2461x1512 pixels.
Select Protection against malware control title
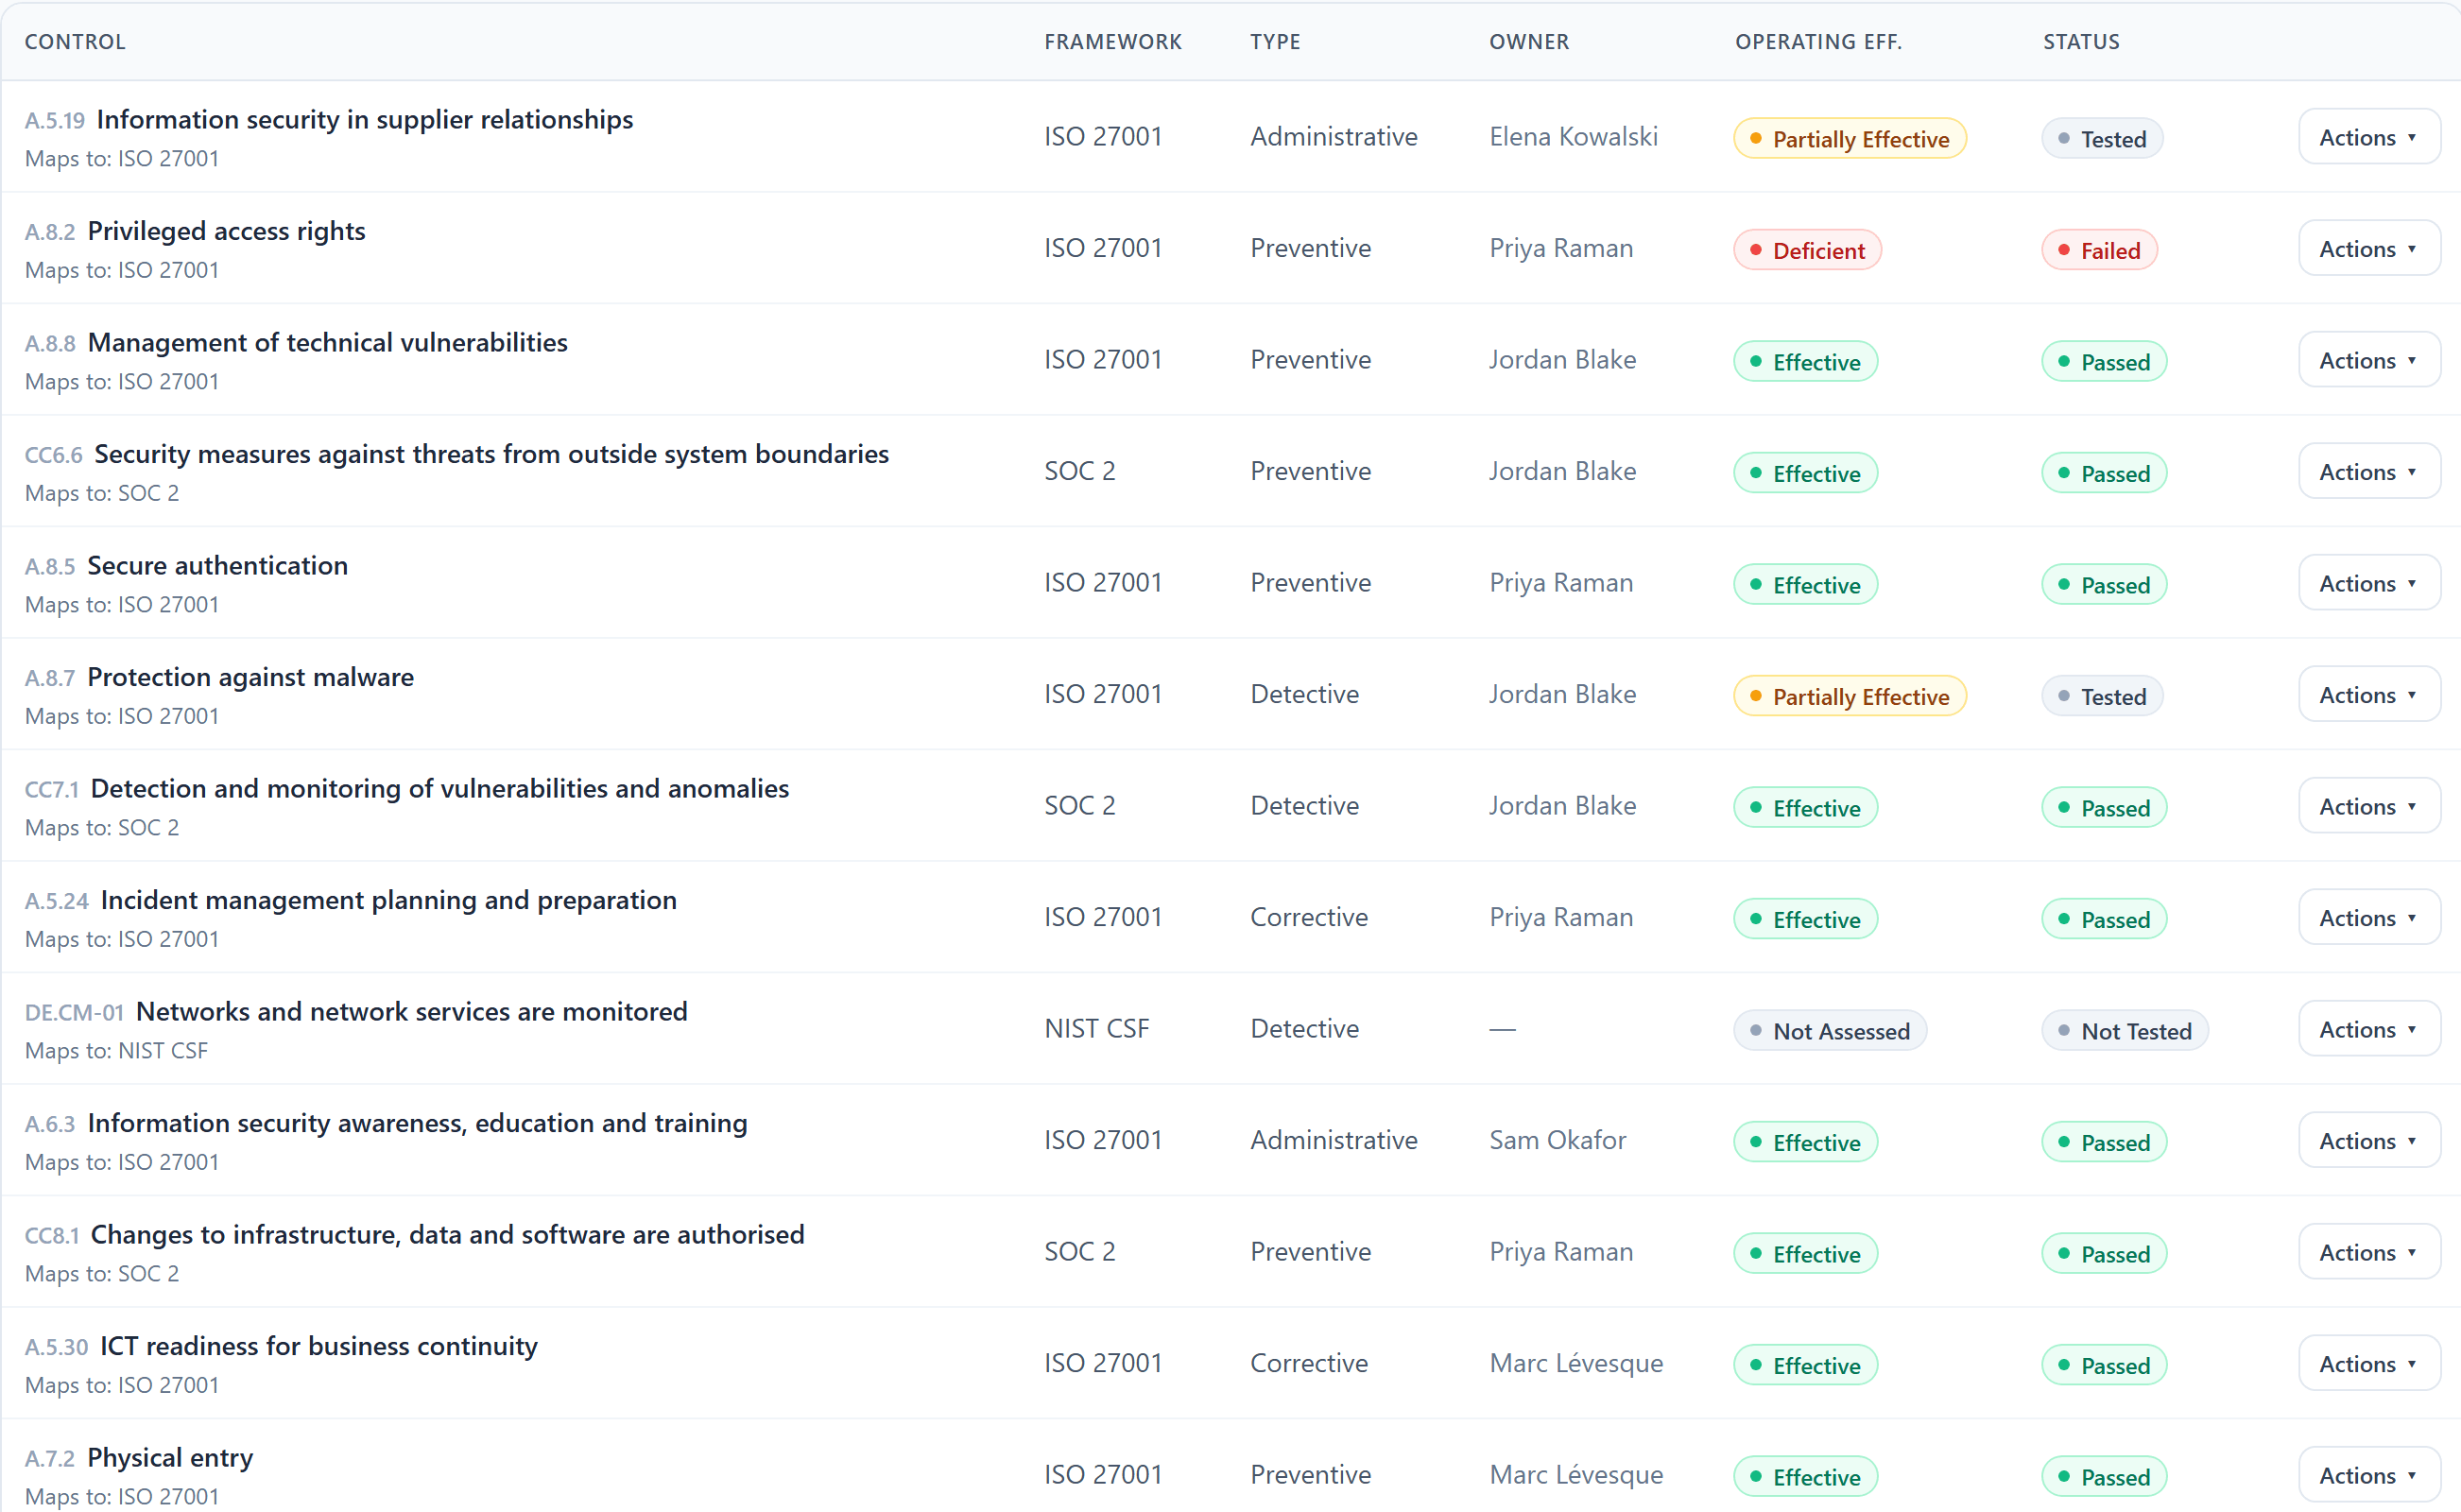click(251, 677)
